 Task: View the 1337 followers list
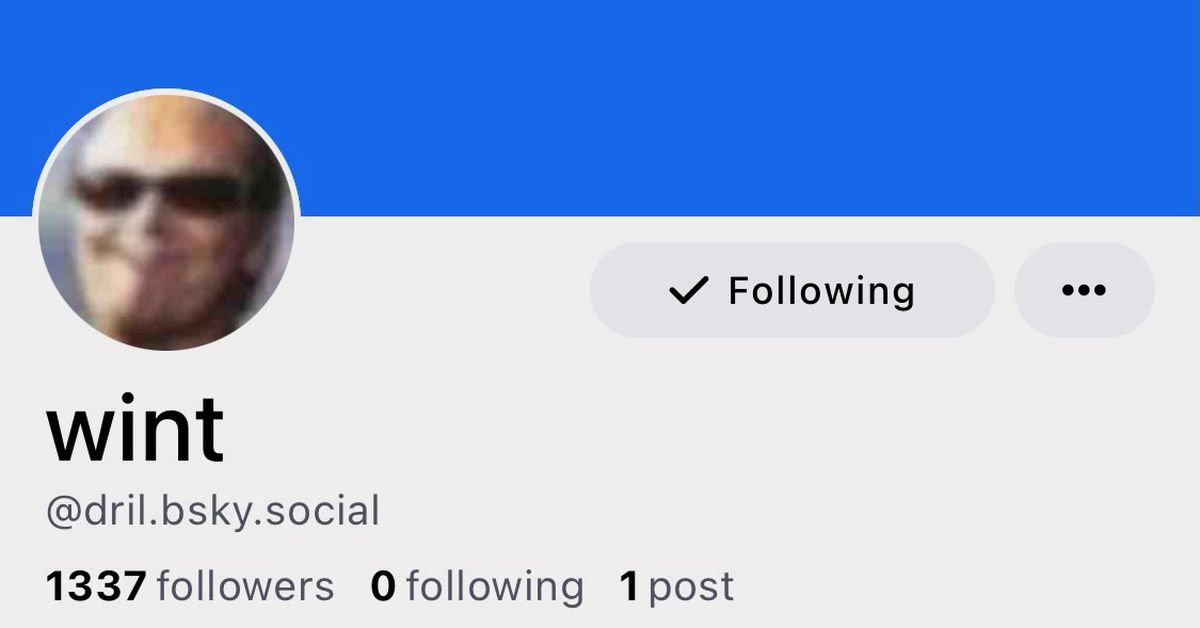pos(190,586)
